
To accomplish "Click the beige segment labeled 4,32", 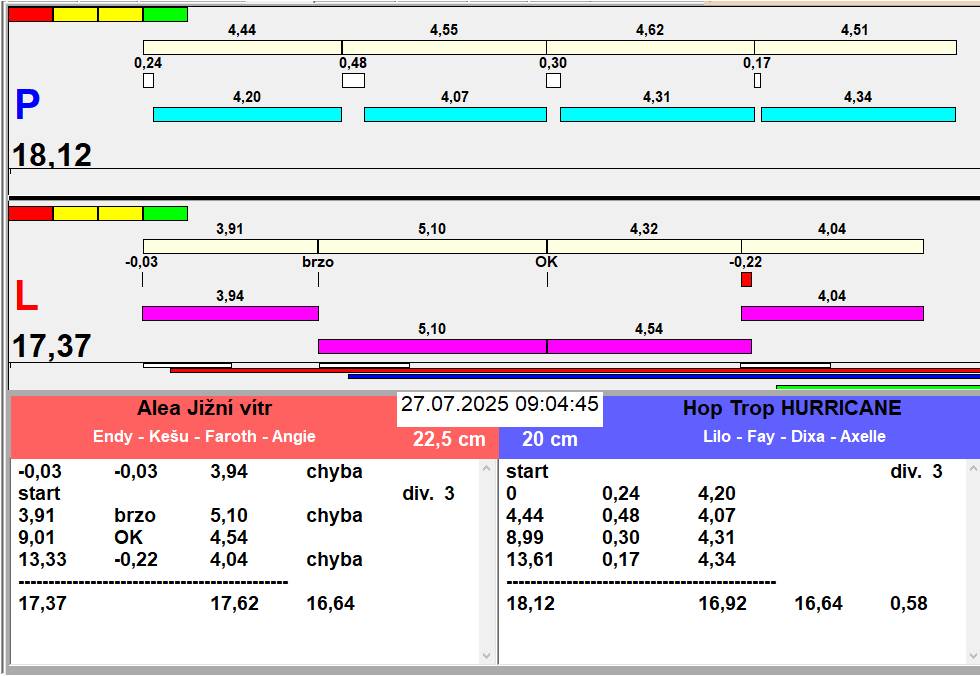I will tap(644, 246).
